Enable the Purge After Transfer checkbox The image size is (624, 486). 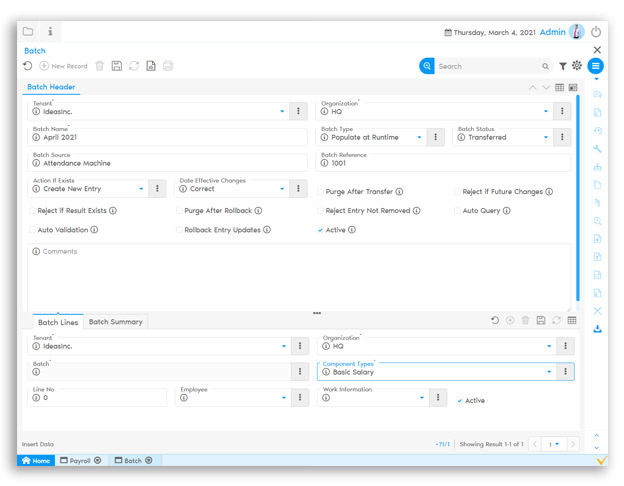320,192
